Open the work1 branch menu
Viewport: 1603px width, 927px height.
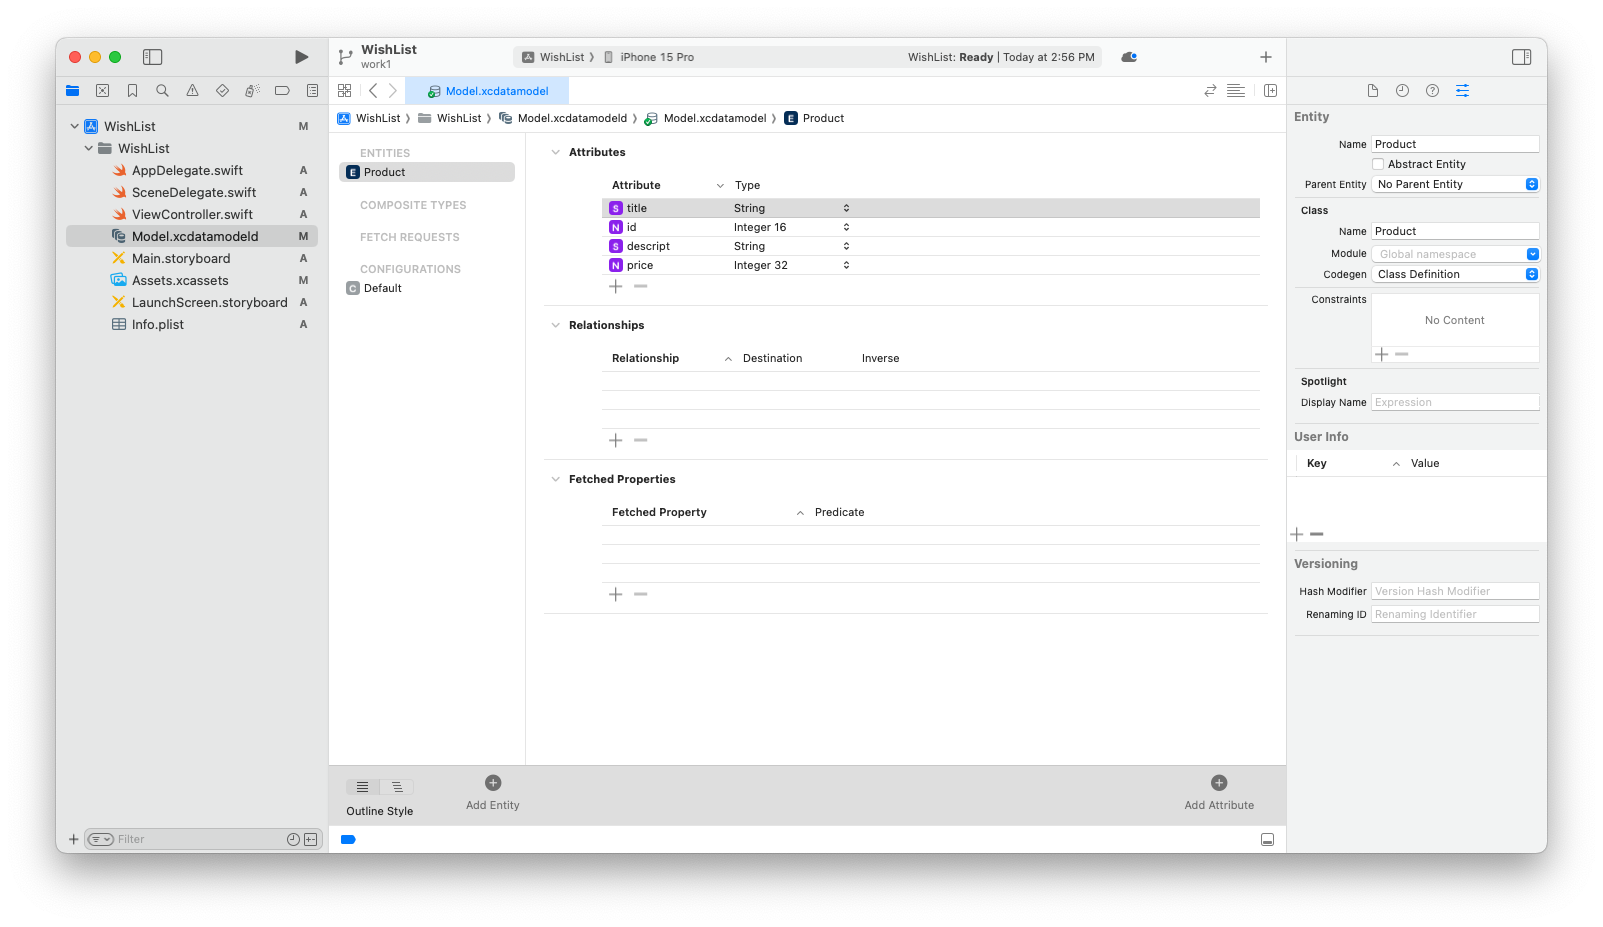[x=376, y=65]
